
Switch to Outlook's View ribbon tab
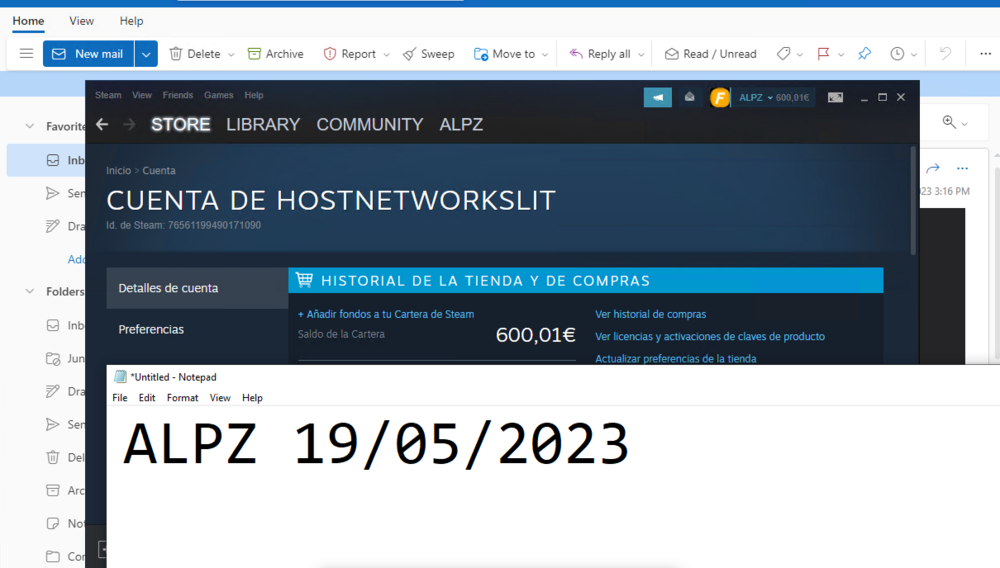(x=81, y=21)
